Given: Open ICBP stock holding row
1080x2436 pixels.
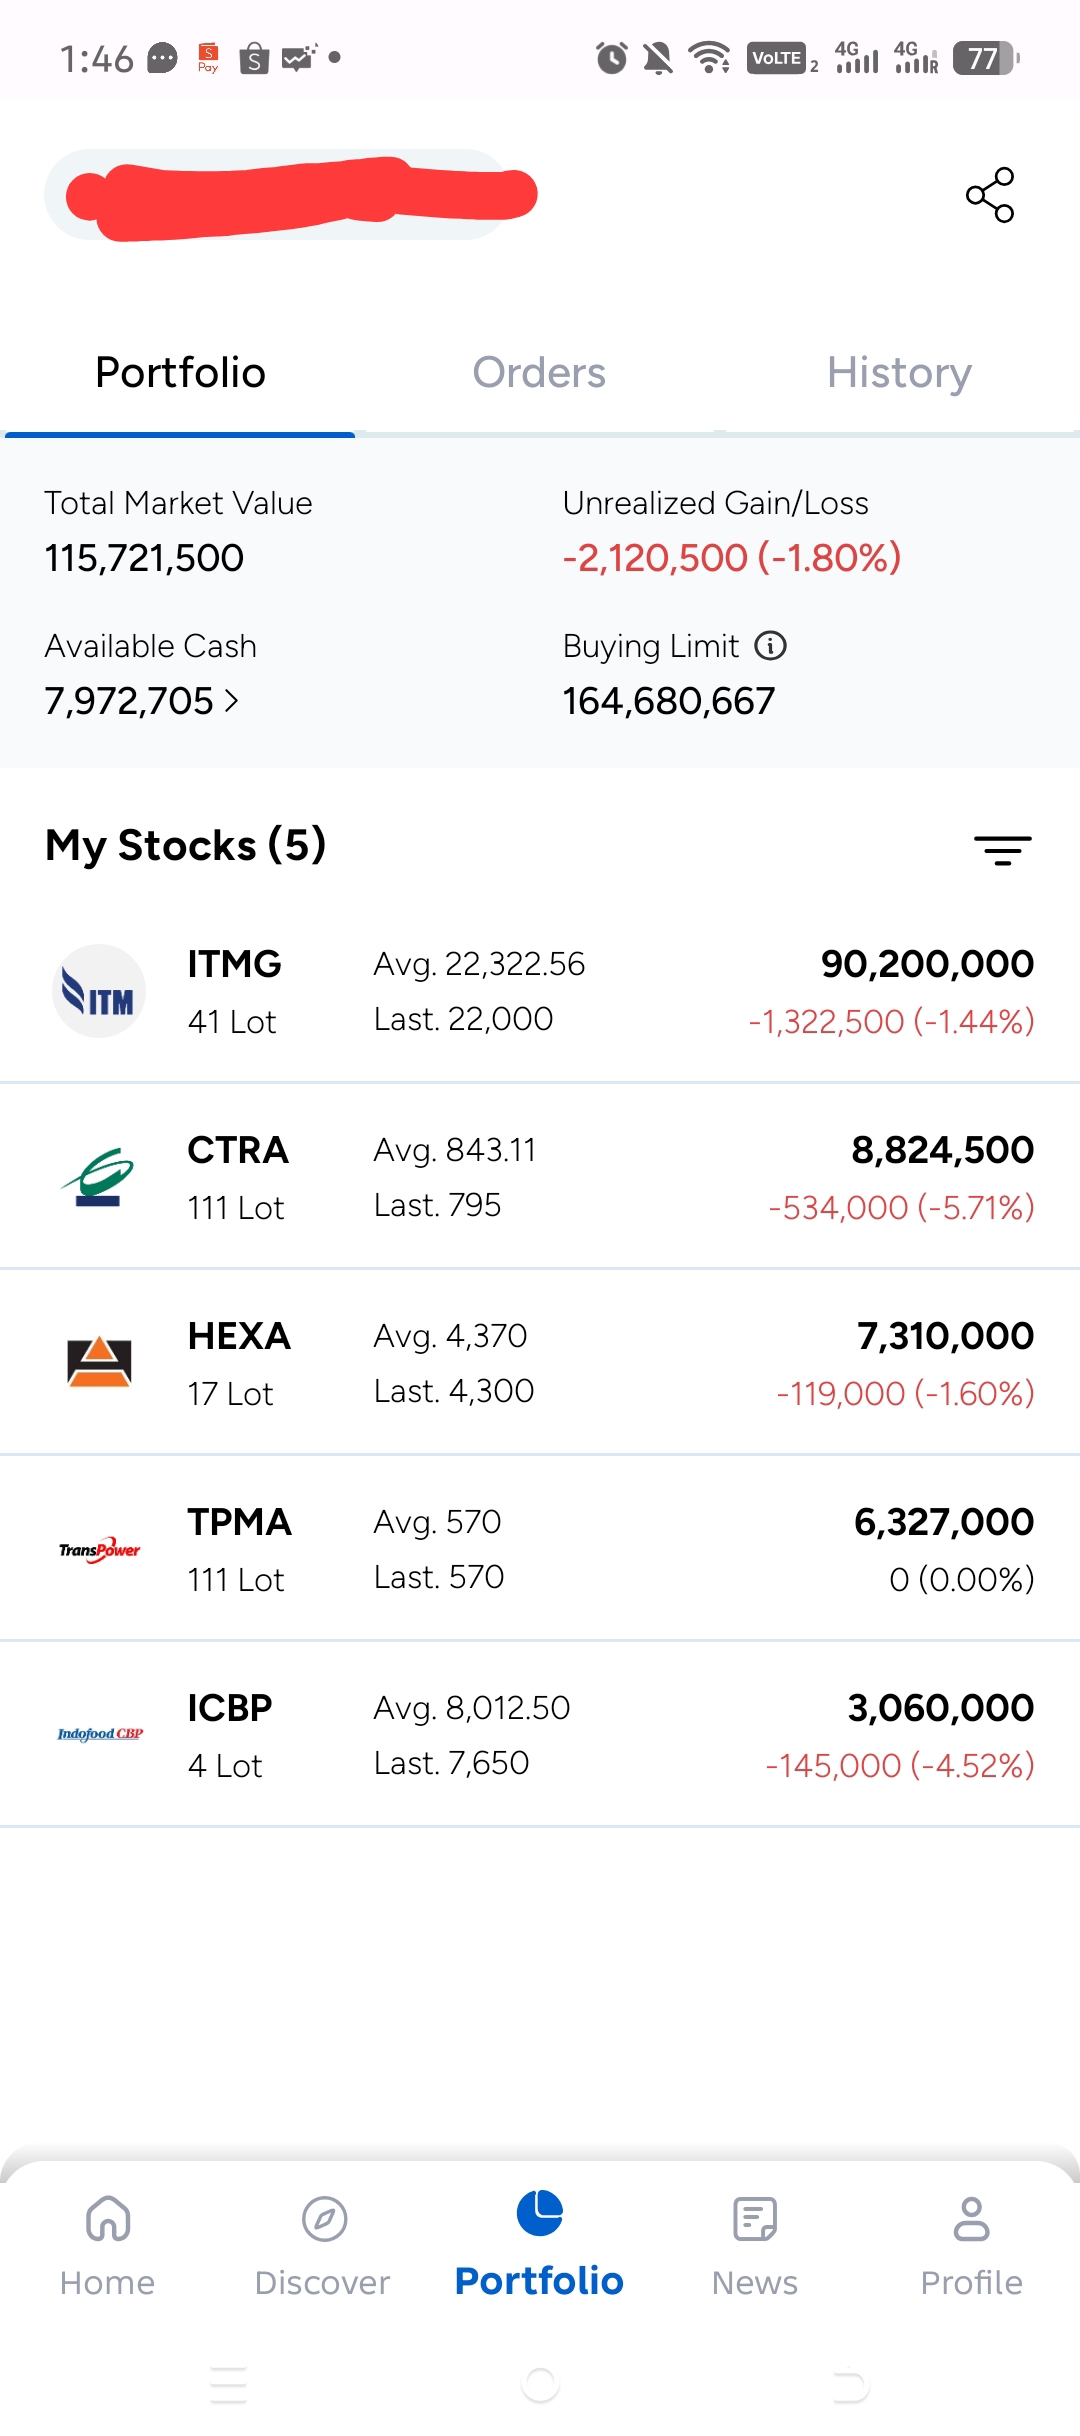Looking at the screenshot, I should pos(540,1735).
